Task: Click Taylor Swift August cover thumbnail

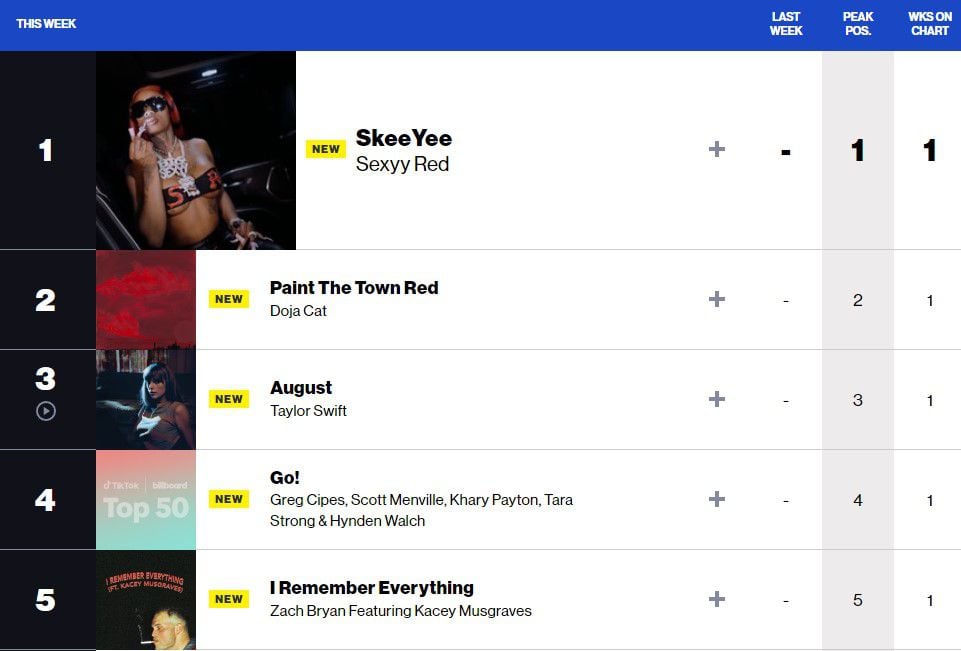Action: point(146,399)
